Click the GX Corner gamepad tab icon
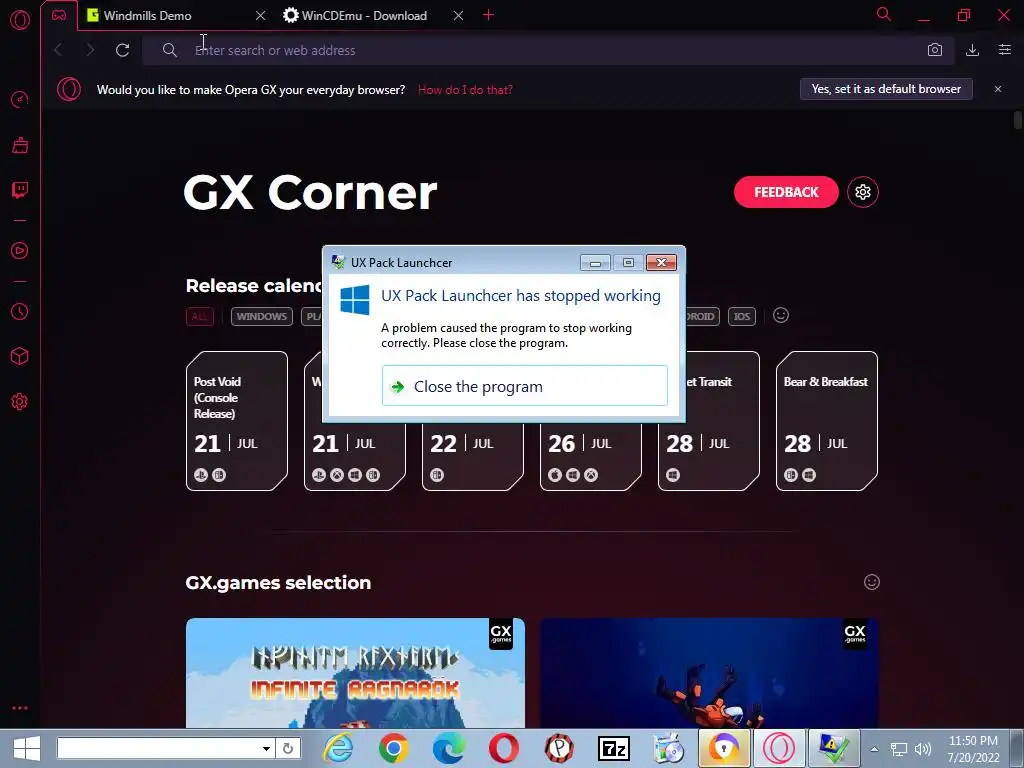The width and height of the screenshot is (1024, 768). [59, 15]
